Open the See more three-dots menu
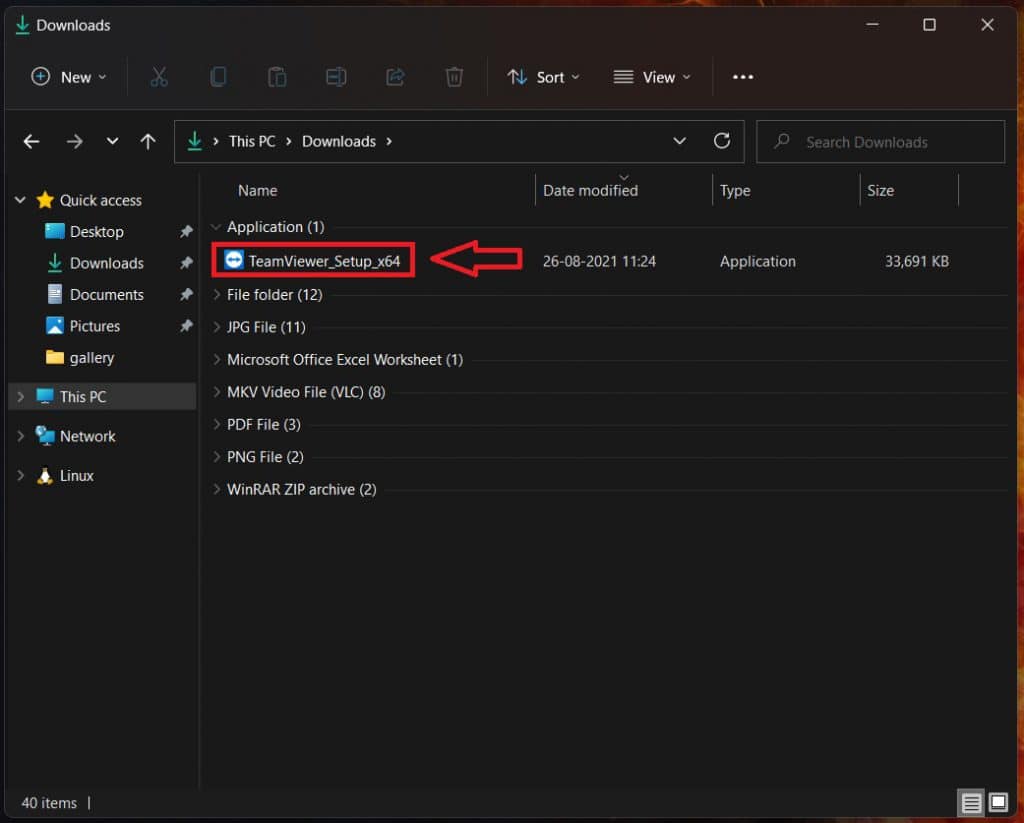 click(743, 77)
